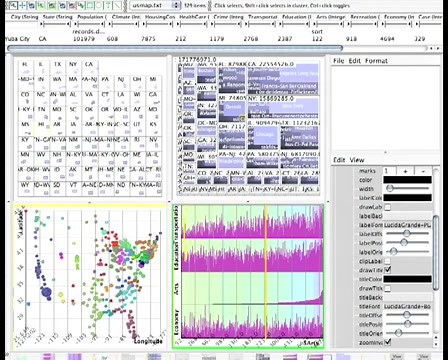Click the labelBackground property field

[x=407, y=216]
